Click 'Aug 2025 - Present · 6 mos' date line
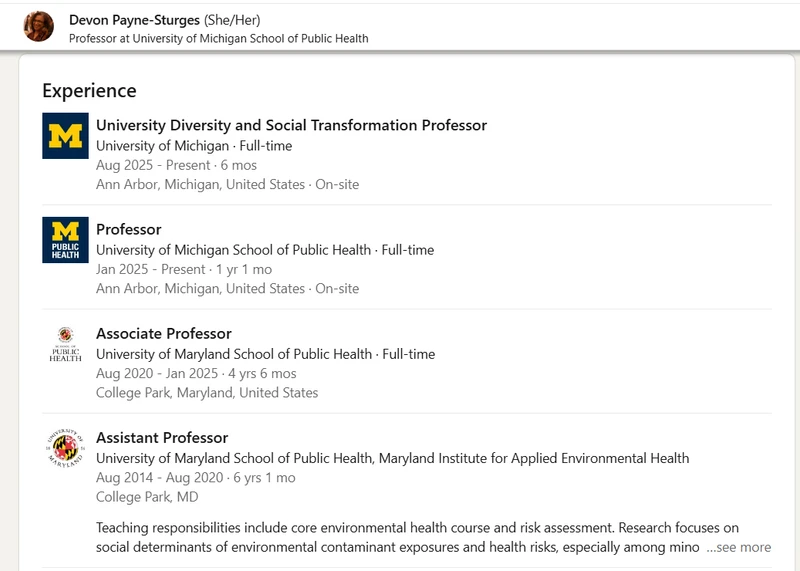The width and height of the screenshot is (800, 571). 176,165
